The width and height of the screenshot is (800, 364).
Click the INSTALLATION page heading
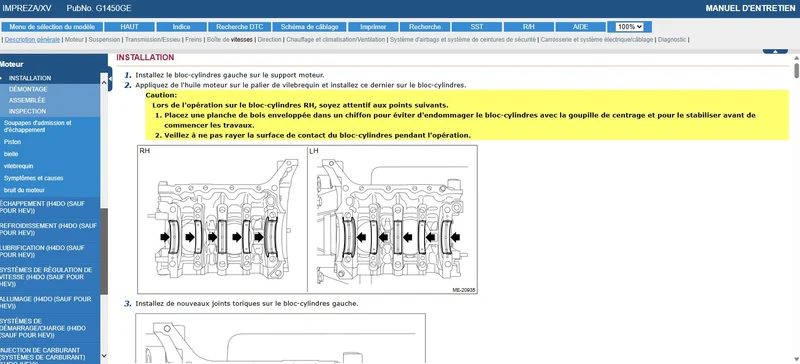pyautogui.click(x=145, y=58)
